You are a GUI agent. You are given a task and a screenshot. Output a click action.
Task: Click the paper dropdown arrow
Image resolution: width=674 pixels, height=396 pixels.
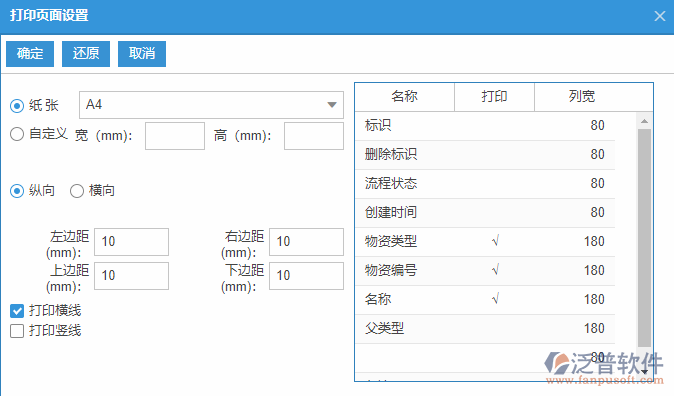pos(331,105)
